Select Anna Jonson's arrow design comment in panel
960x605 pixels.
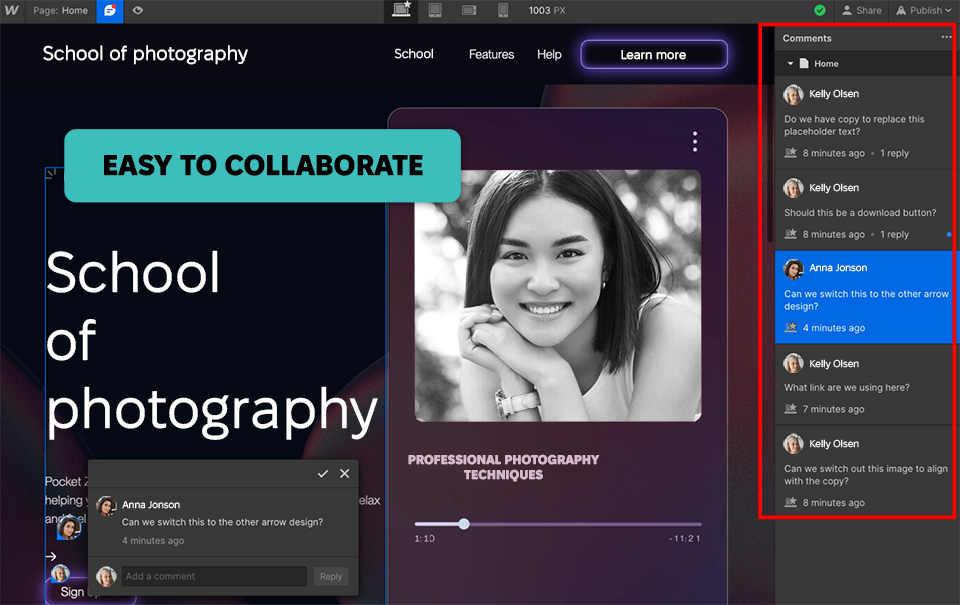tap(863, 297)
